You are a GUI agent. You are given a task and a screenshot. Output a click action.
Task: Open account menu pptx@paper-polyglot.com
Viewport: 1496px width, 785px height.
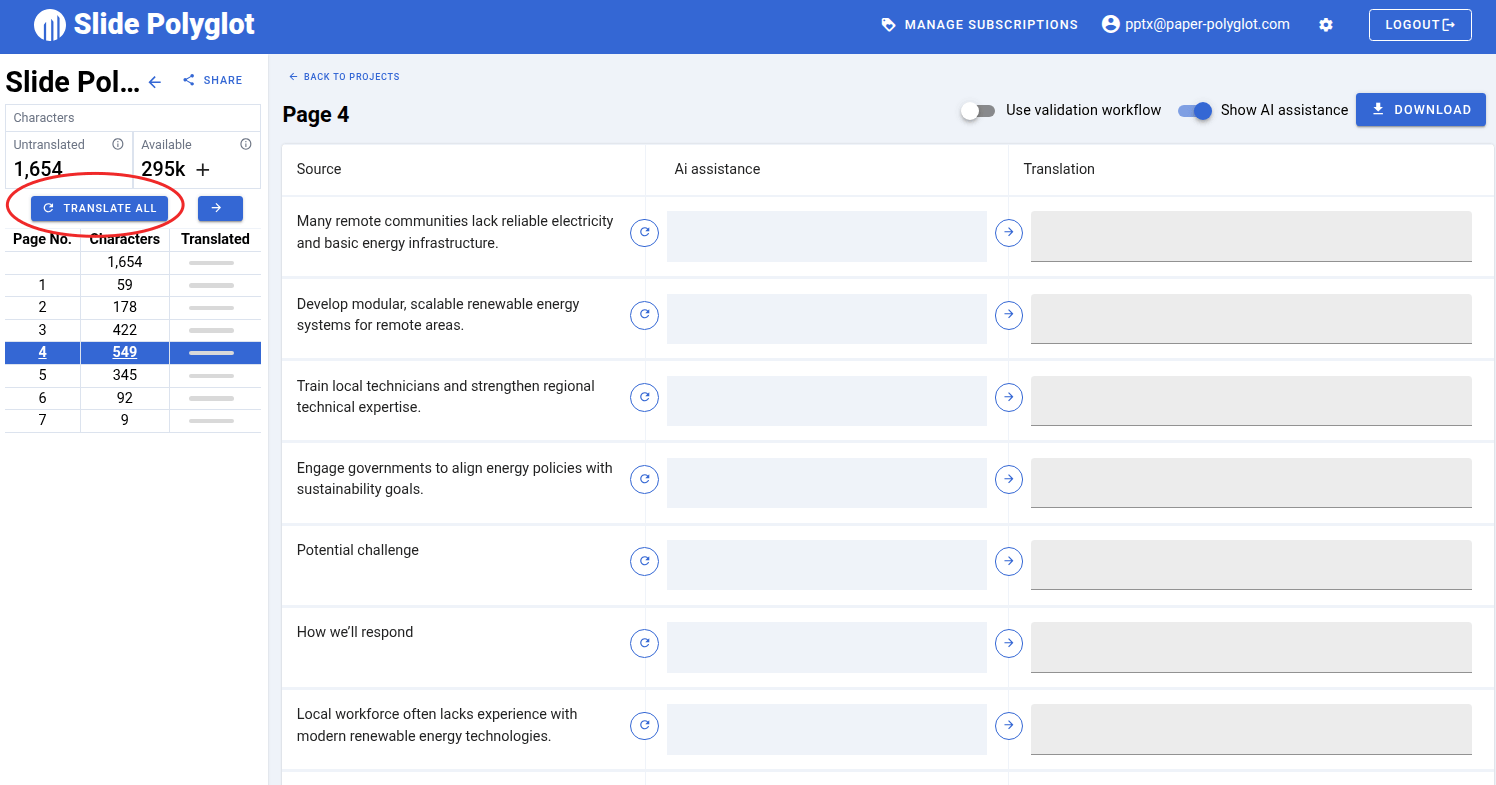tap(1195, 25)
